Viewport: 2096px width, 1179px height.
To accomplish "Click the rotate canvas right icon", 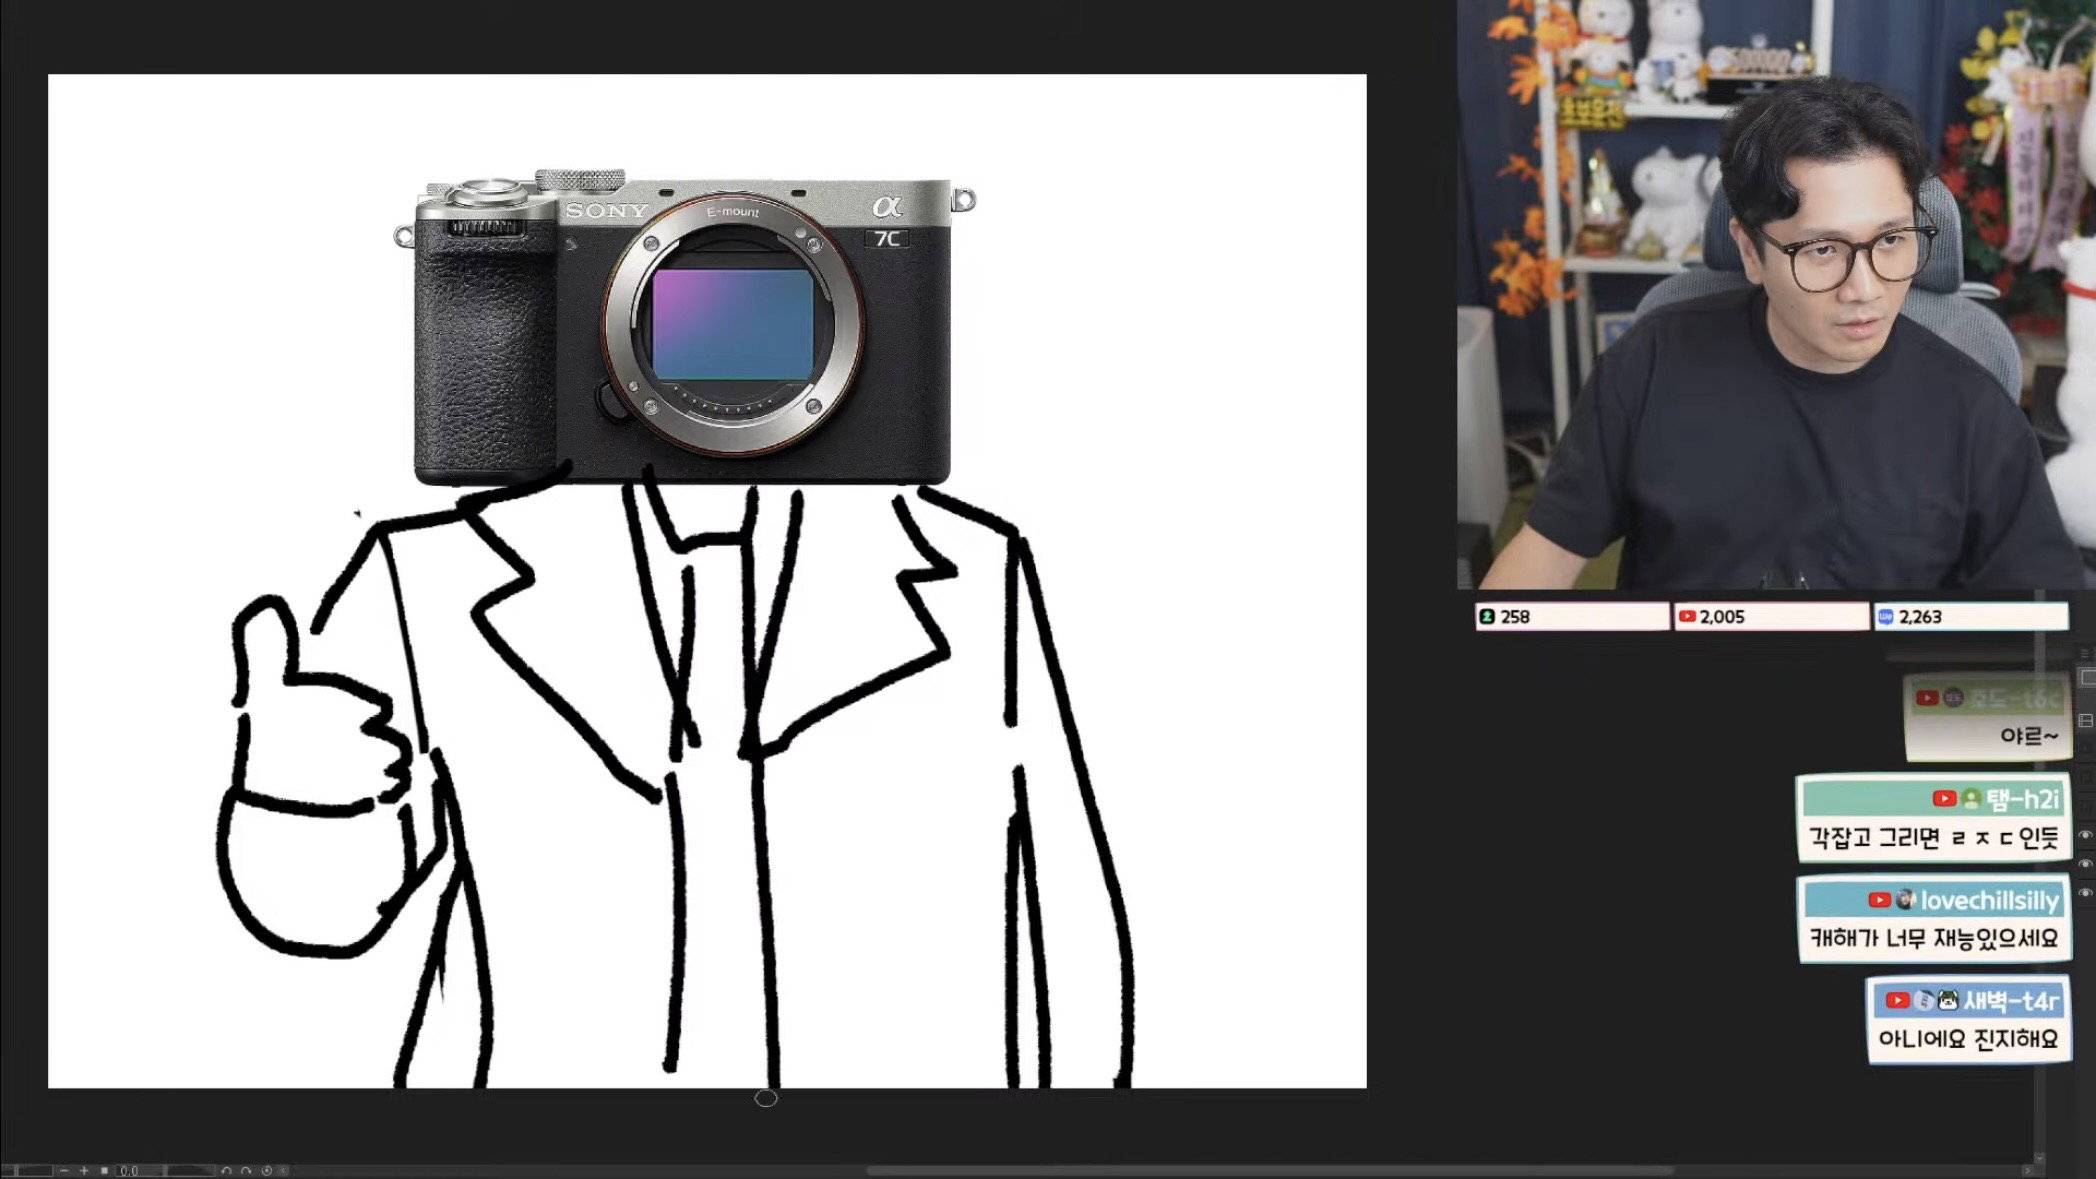I will point(246,1170).
